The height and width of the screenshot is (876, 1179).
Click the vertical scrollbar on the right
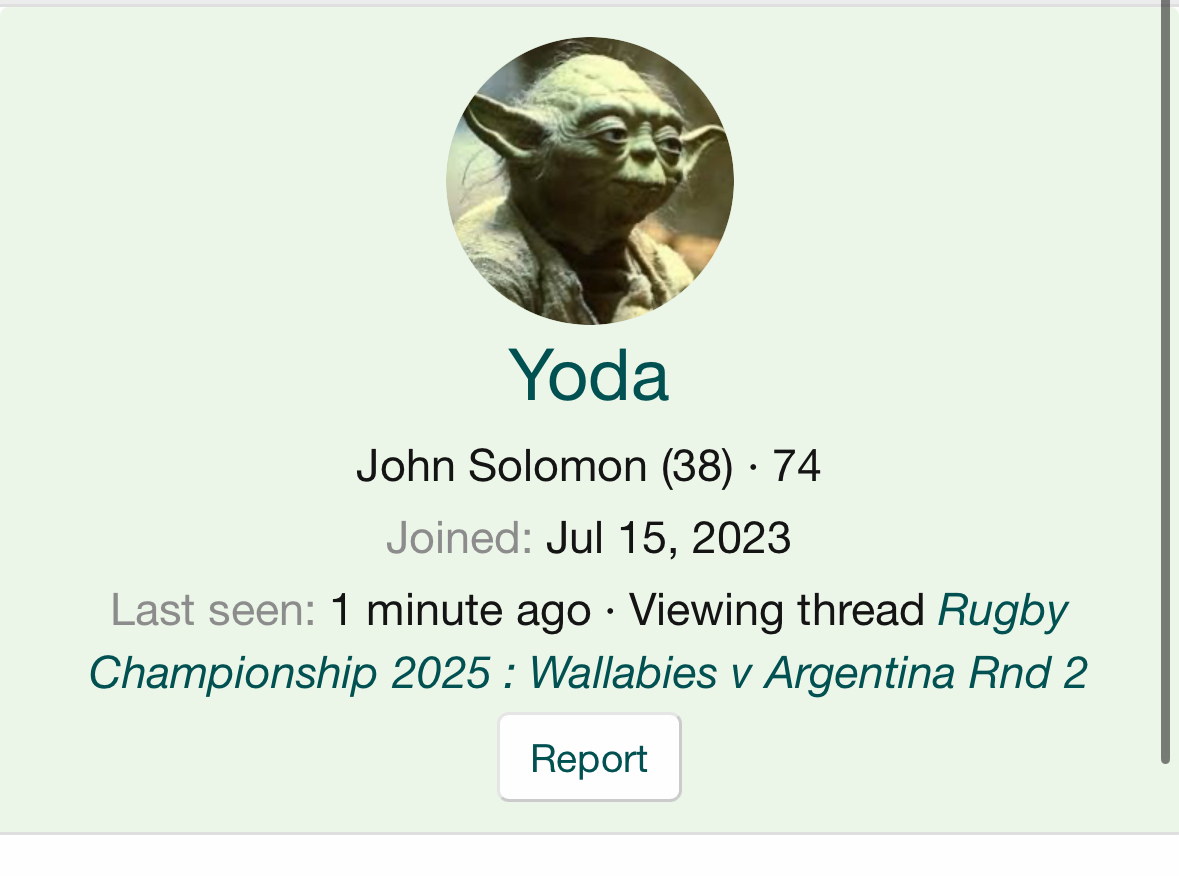(1165, 382)
